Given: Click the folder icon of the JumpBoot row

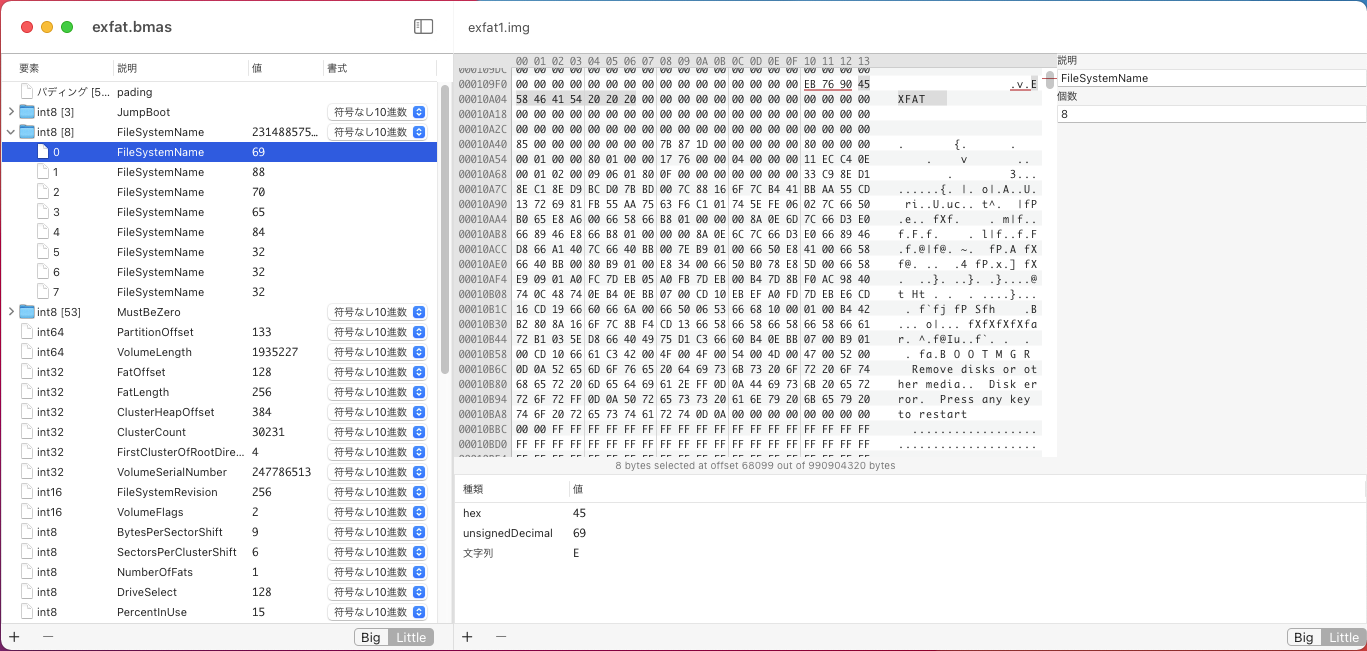Looking at the screenshot, I should click(27, 112).
